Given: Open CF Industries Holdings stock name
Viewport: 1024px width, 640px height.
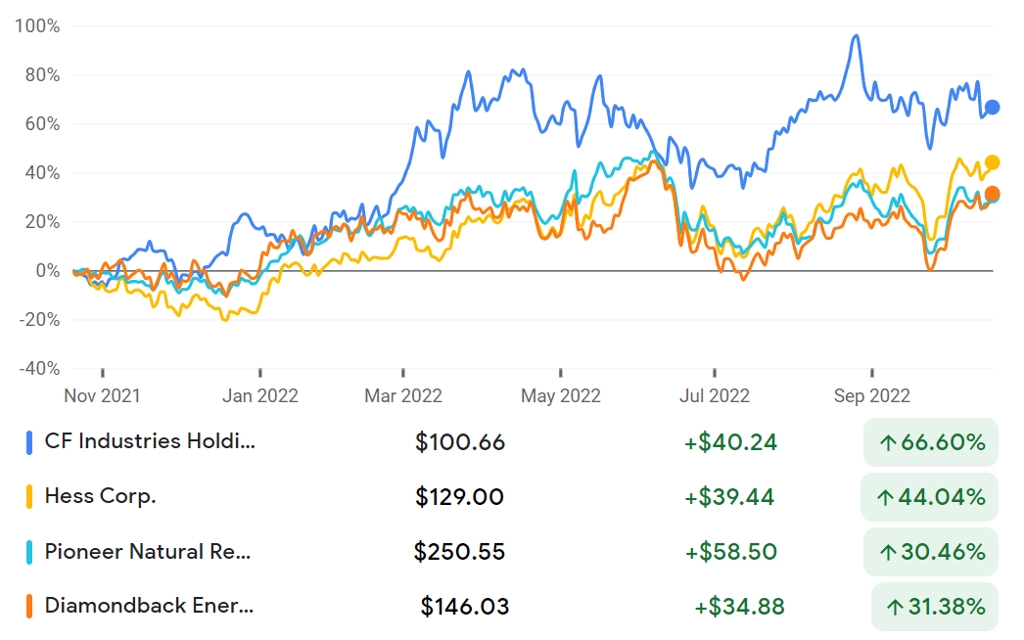Looking at the screenshot, I should click(x=150, y=441).
